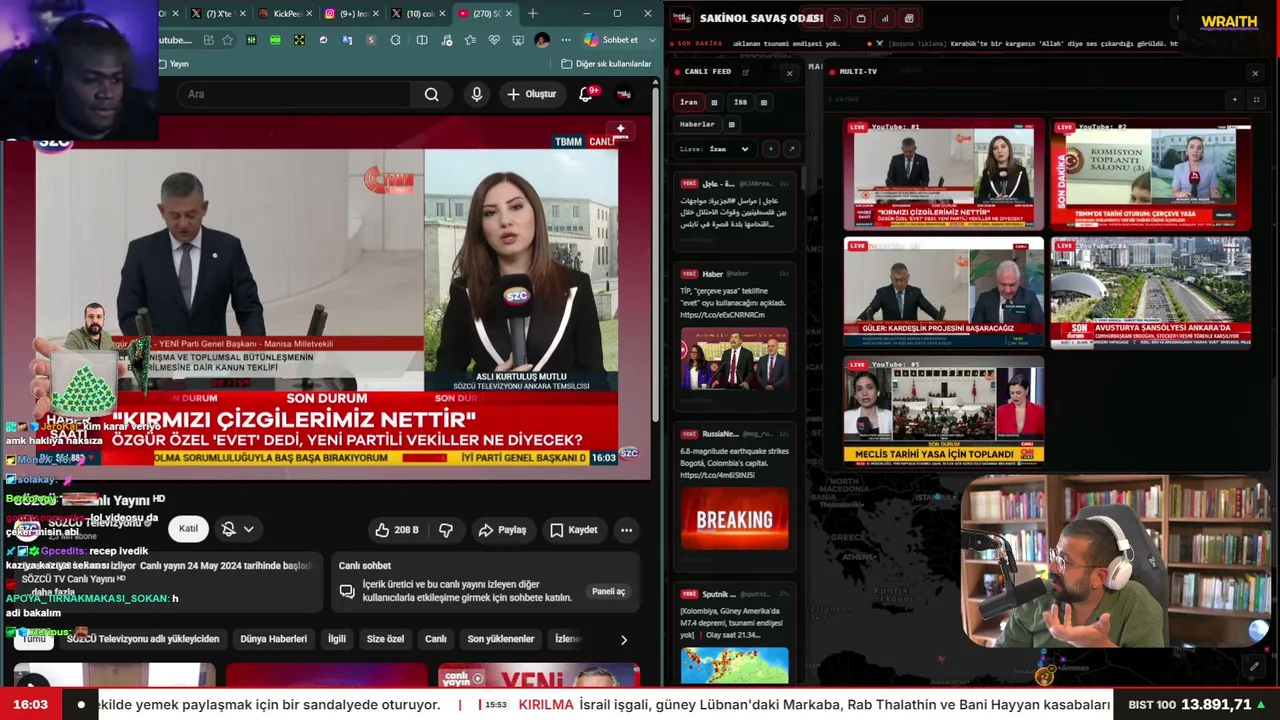Expand Multi-TV to fullscreen
Viewport: 1280px width, 720px height.
[1256, 100]
